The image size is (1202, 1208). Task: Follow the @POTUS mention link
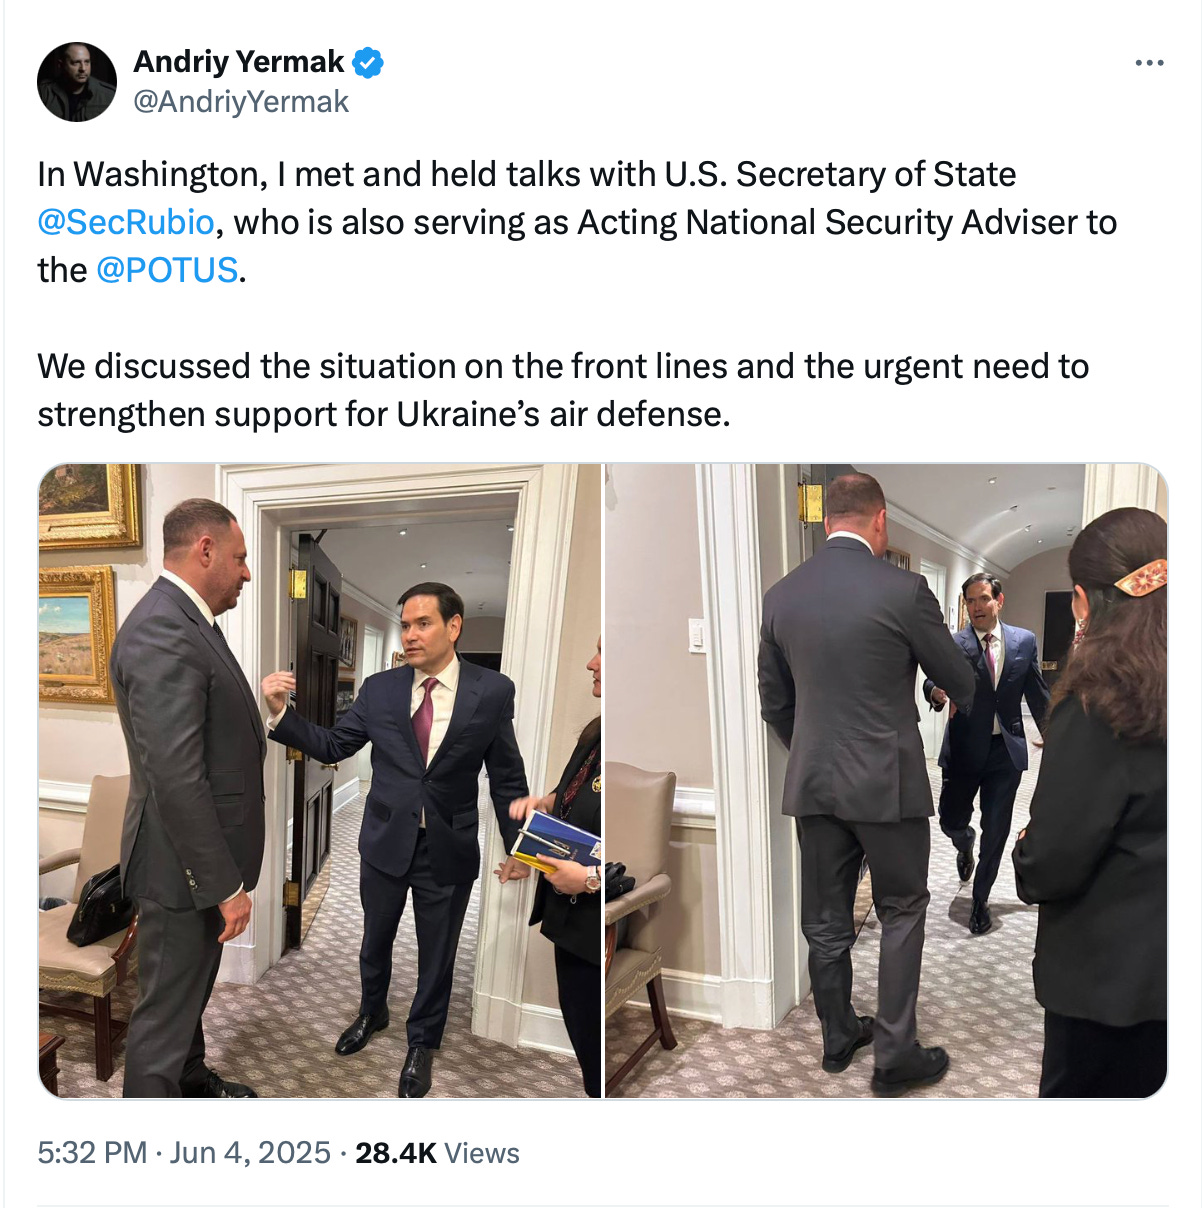[x=167, y=270]
